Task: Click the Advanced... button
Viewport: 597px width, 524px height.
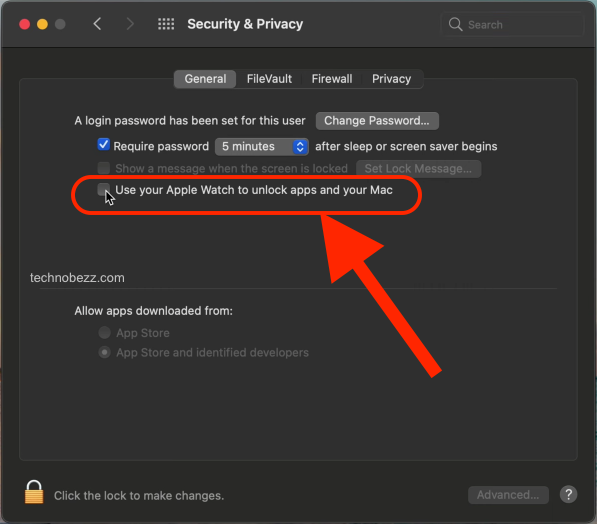Action: click(508, 495)
